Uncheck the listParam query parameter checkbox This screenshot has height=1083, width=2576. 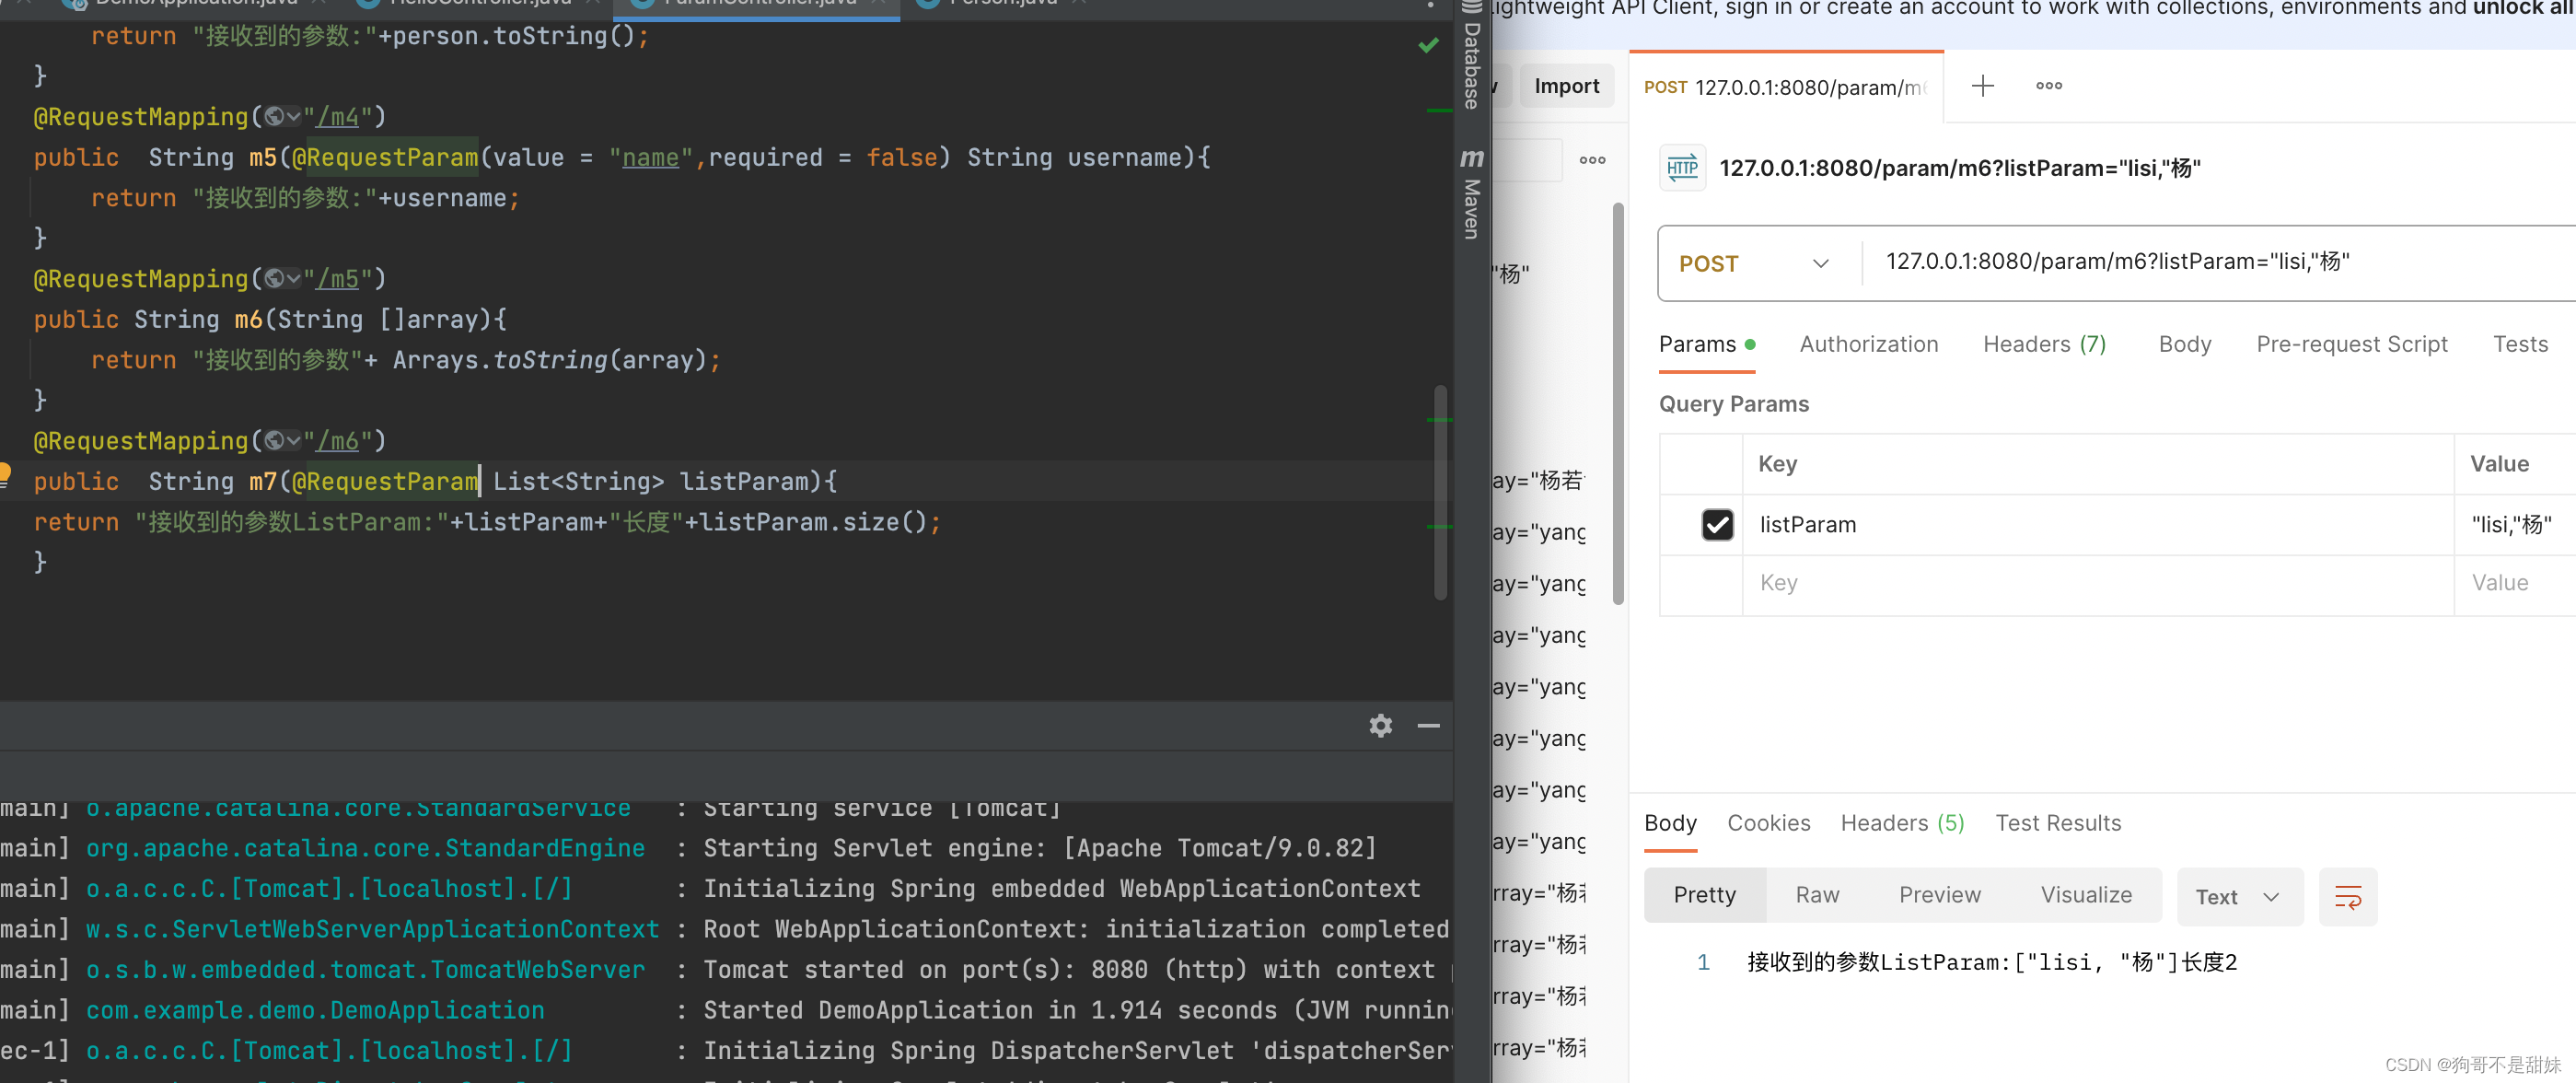tap(1717, 525)
